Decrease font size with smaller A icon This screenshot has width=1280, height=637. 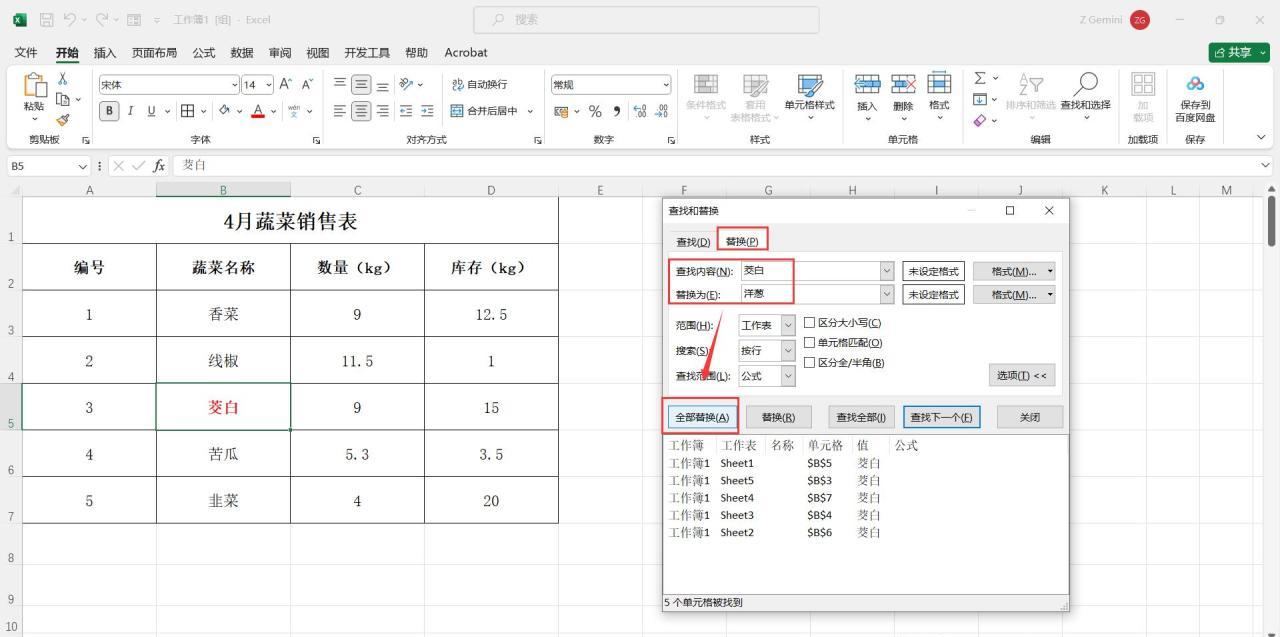(x=306, y=85)
